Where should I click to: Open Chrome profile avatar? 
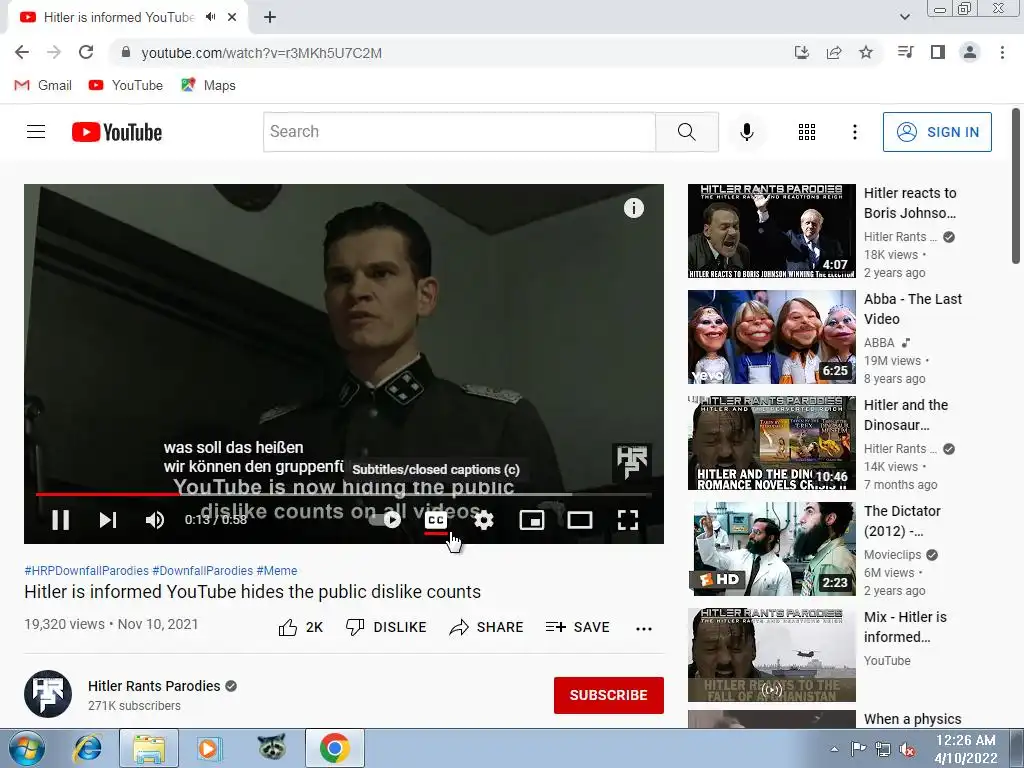click(x=970, y=52)
